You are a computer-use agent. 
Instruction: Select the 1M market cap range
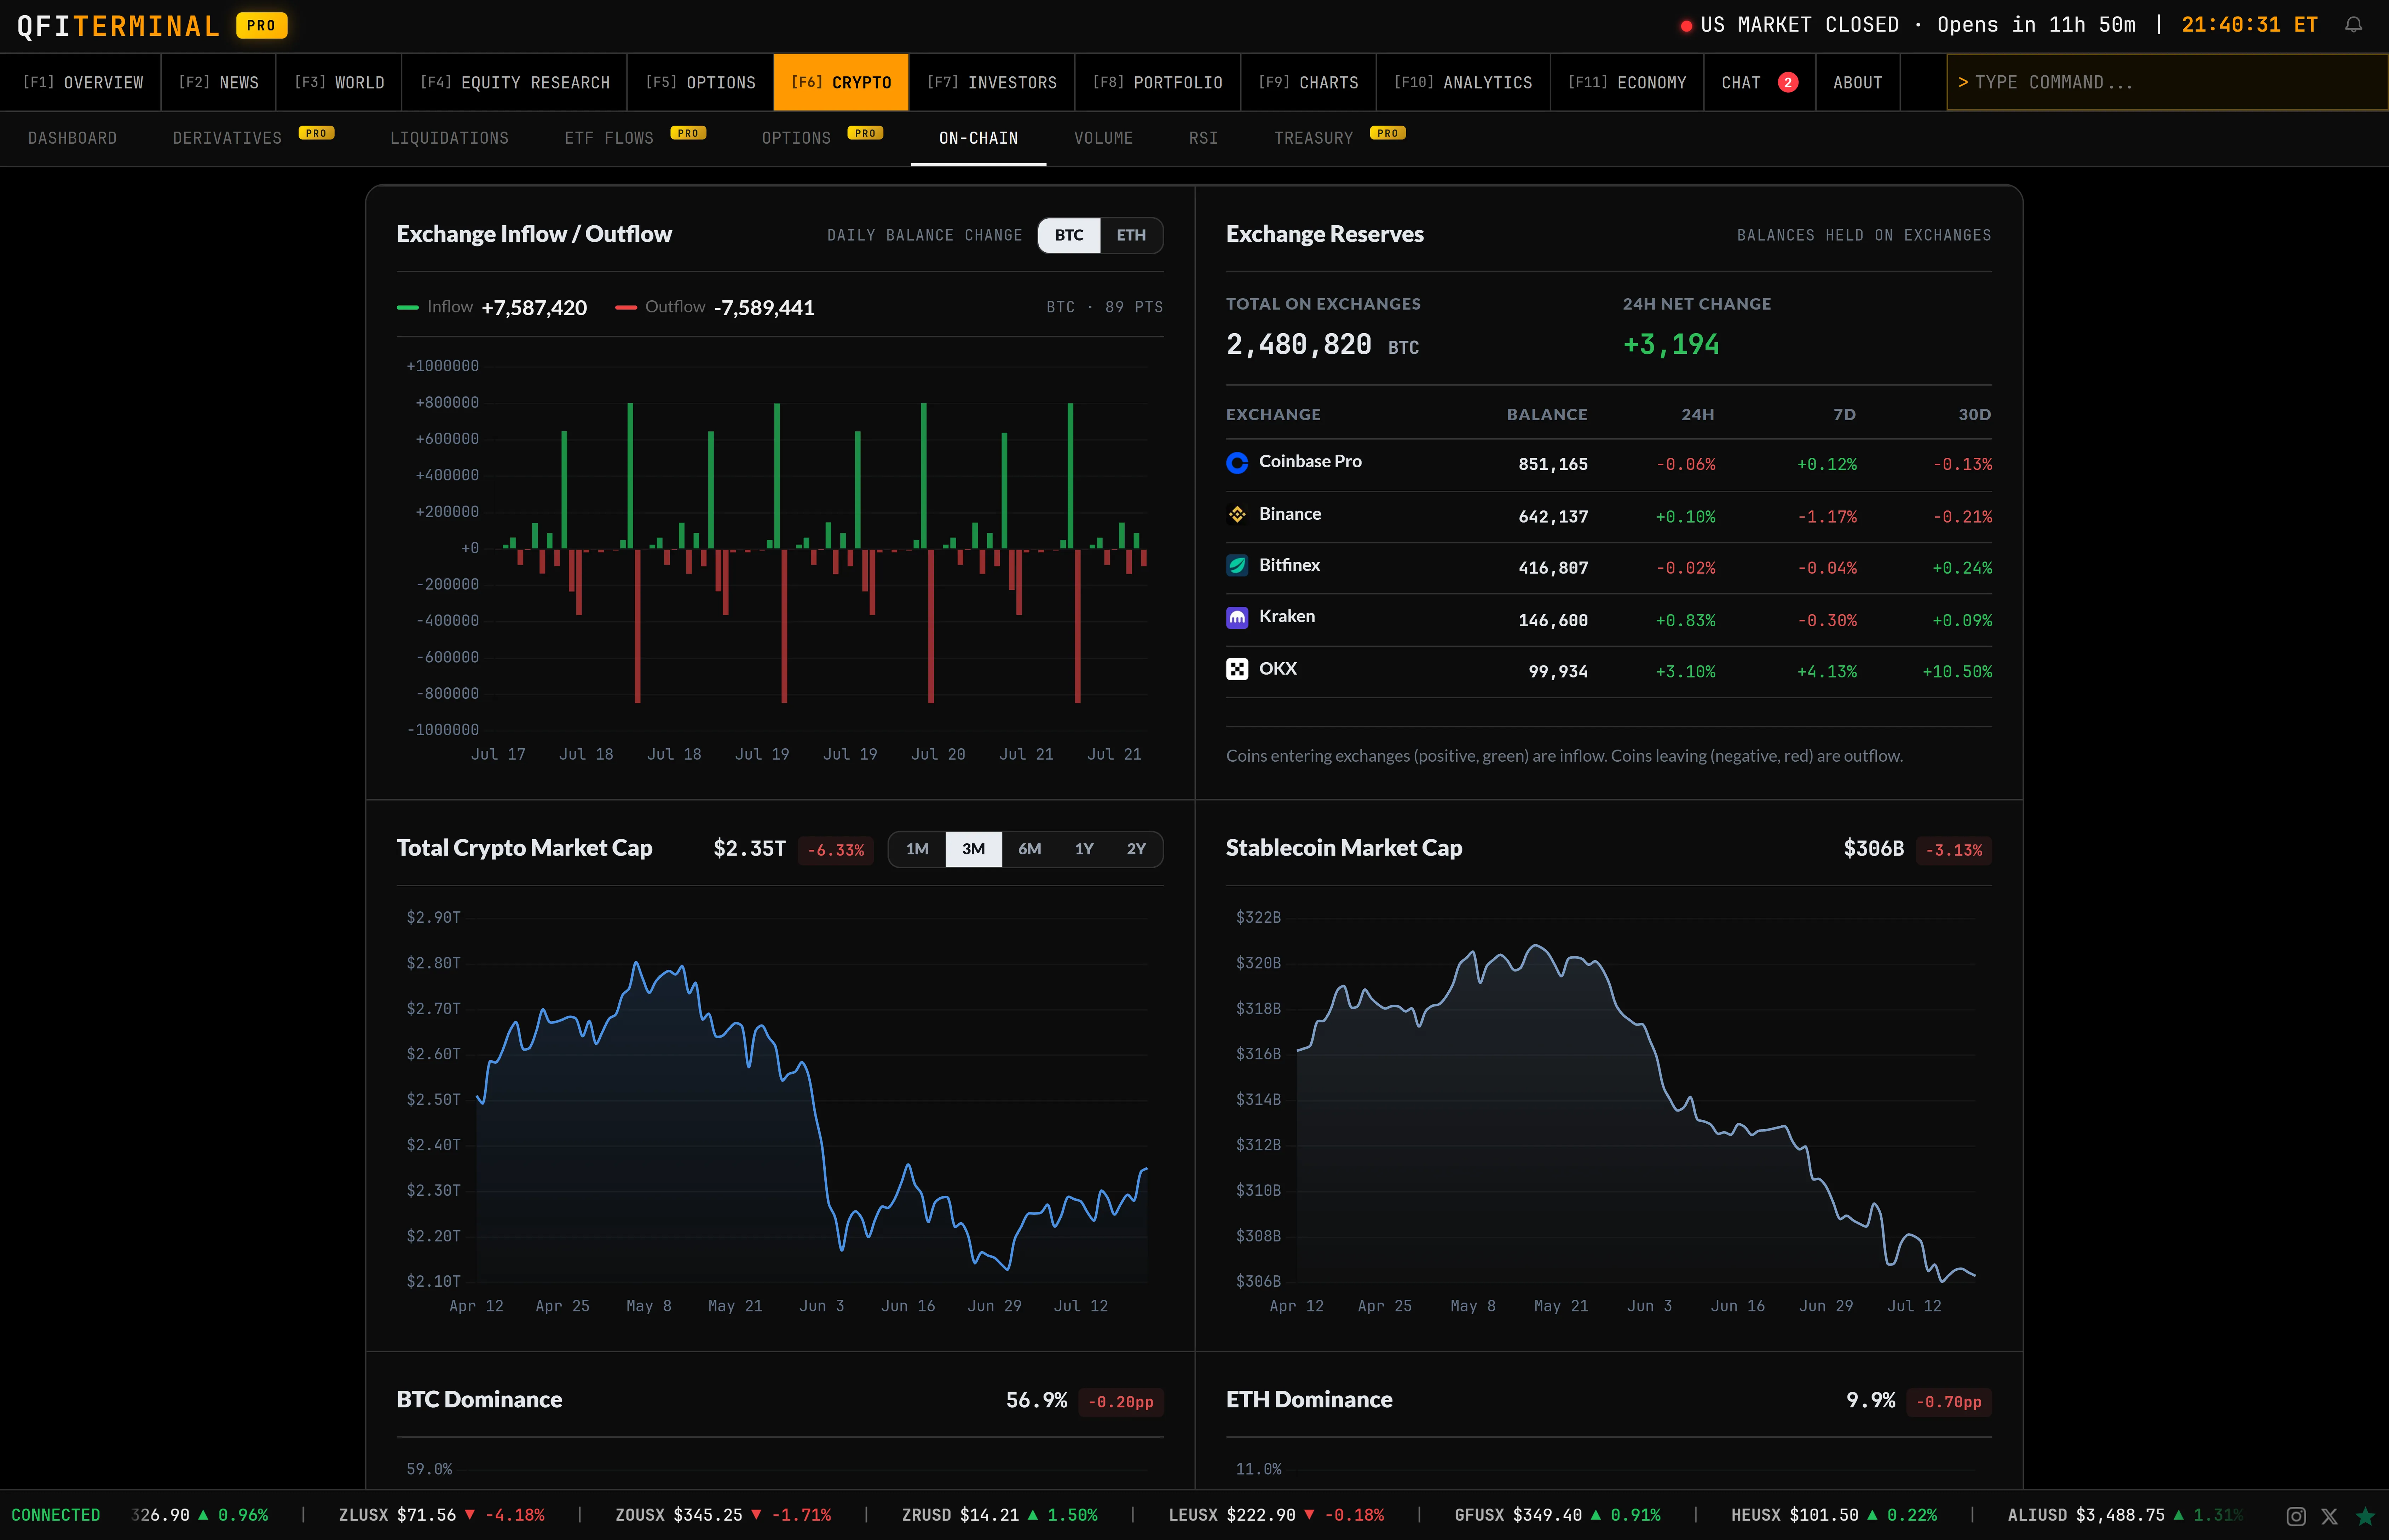pos(917,849)
